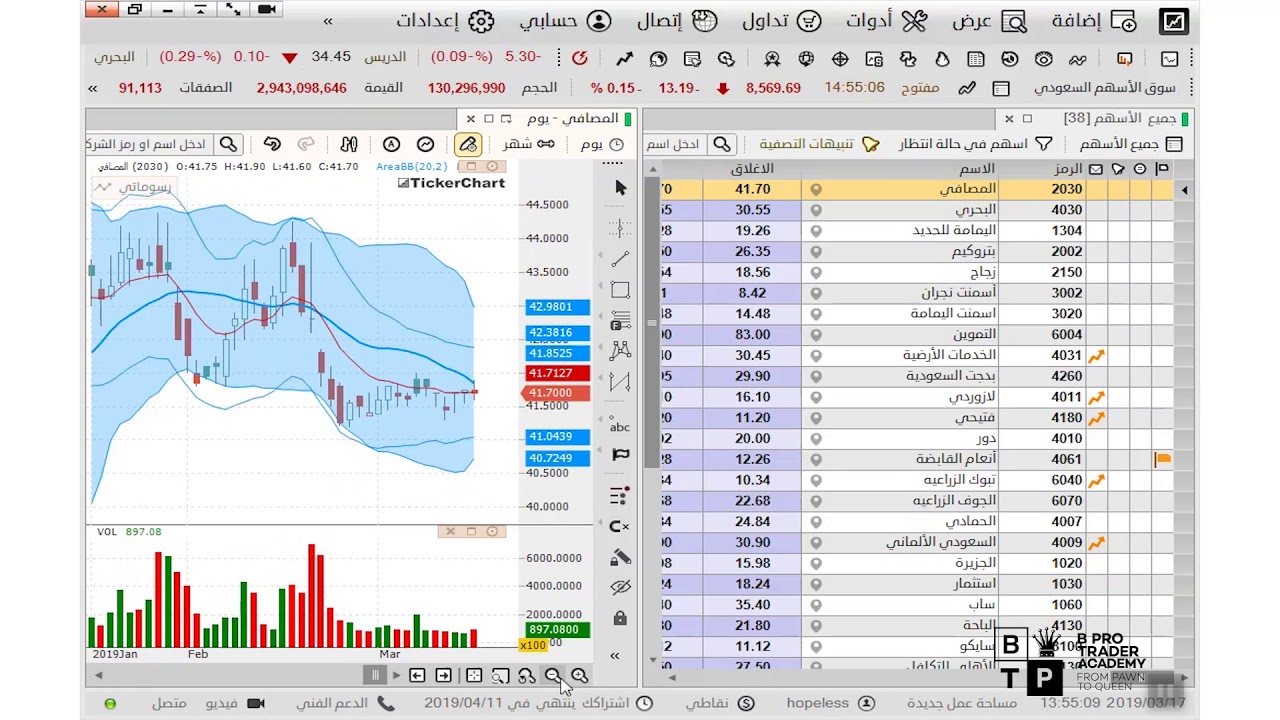Select the أنعام القابضة 4061 row
Image resolution: width=1280 pixels, height=720 pixels.
click(916, 459)
